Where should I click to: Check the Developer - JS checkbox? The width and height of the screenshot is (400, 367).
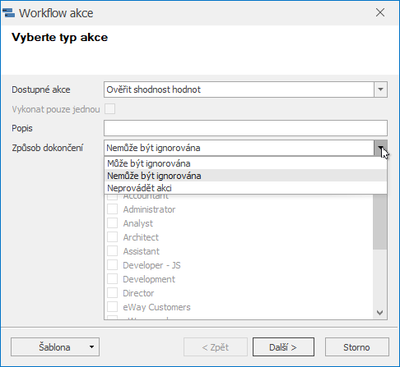(x=112, y=265)
